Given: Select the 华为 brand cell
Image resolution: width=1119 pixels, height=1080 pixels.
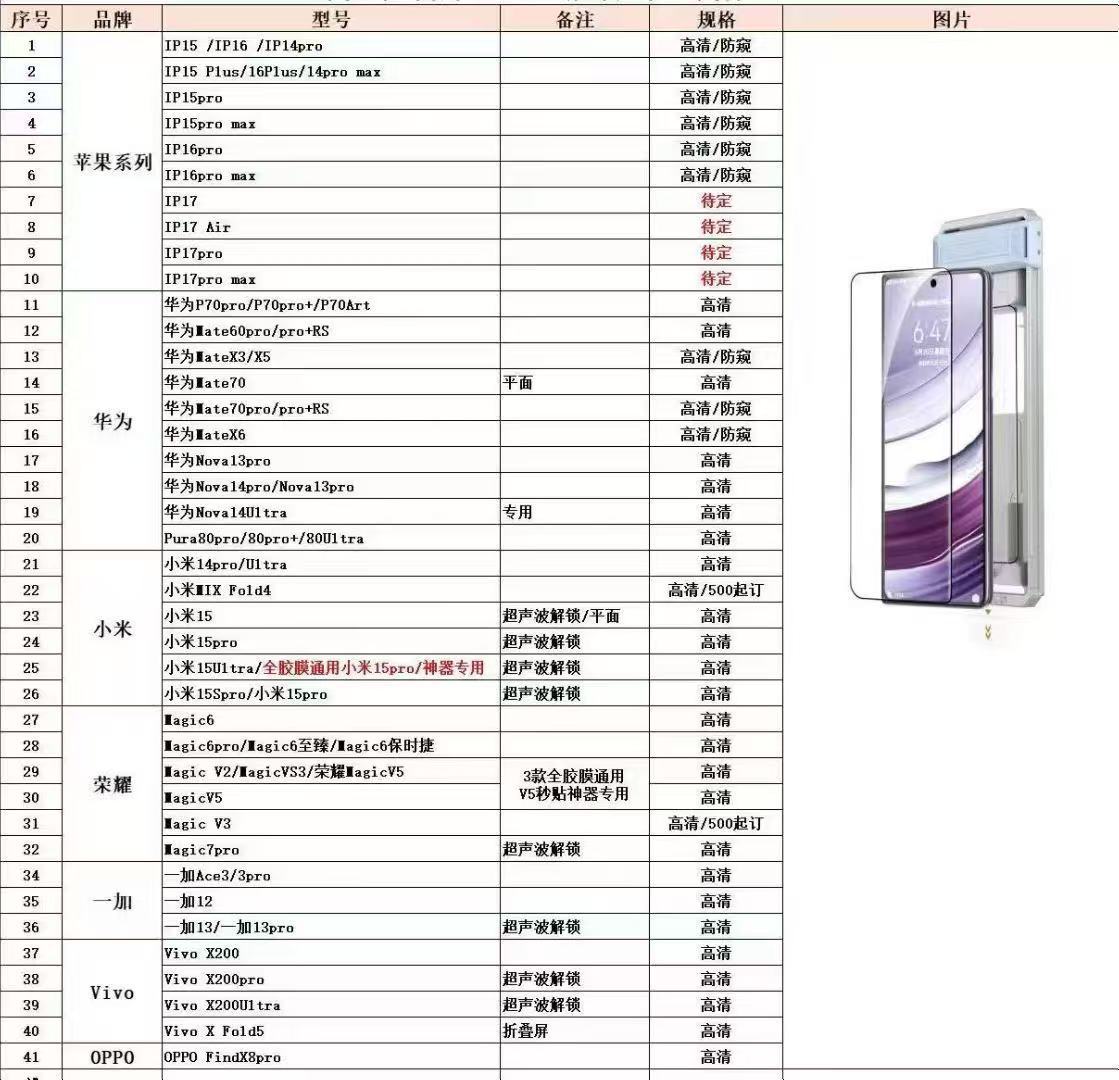Looking at the screenshot, I should (112, 421).
